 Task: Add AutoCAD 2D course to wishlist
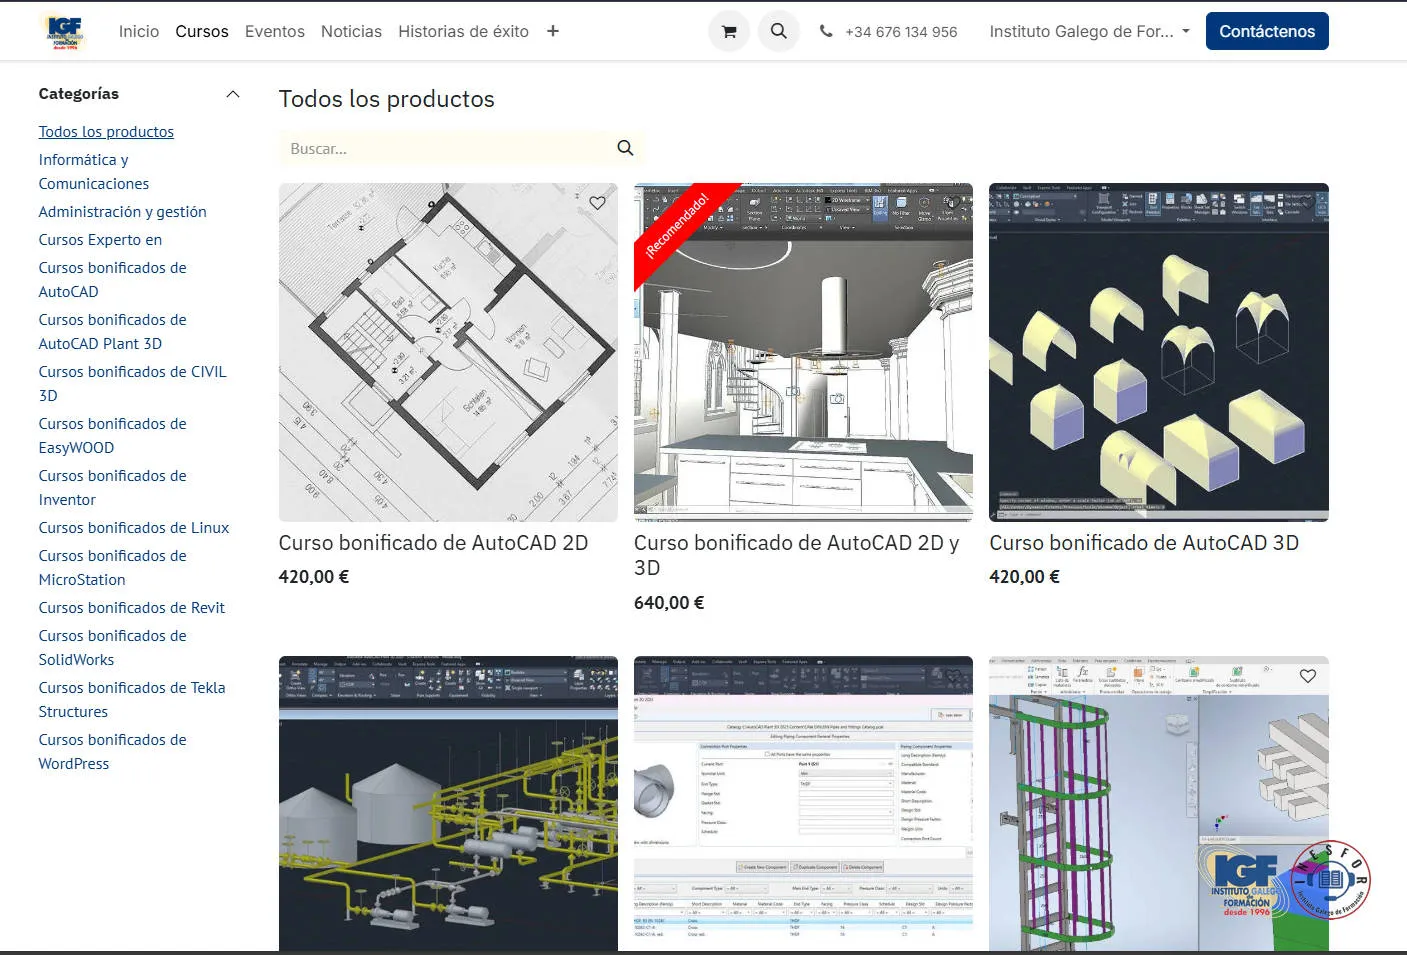597,203
